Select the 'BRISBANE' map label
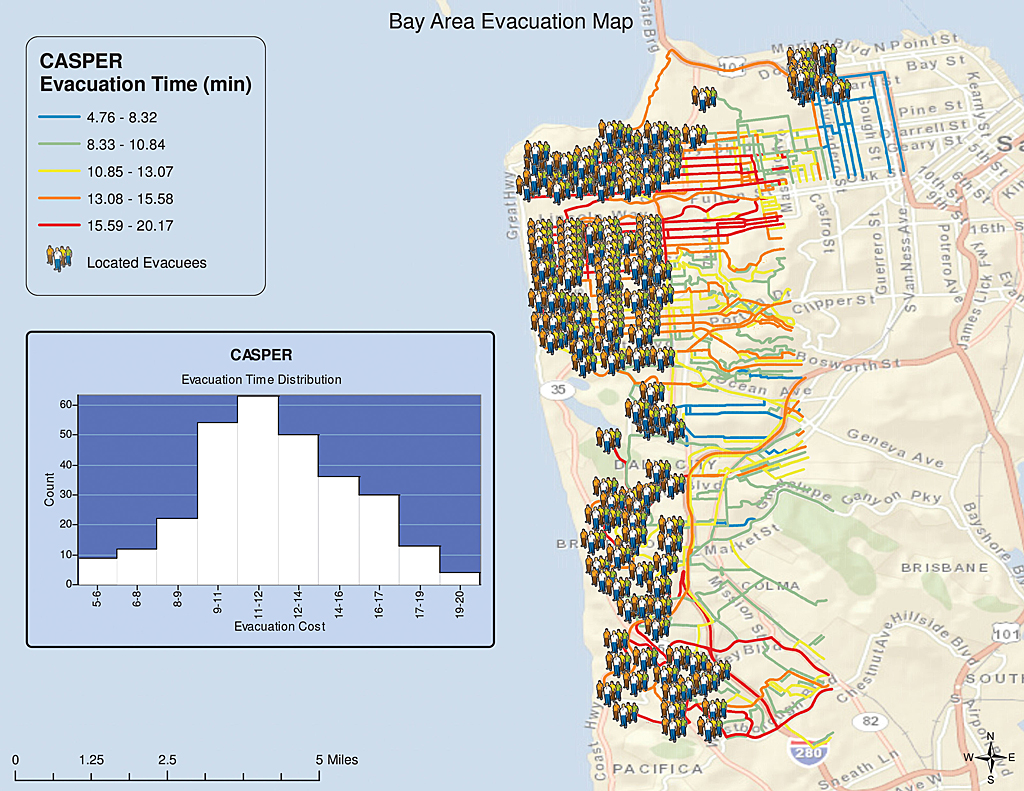1024x791 pixels. point(945,568)
